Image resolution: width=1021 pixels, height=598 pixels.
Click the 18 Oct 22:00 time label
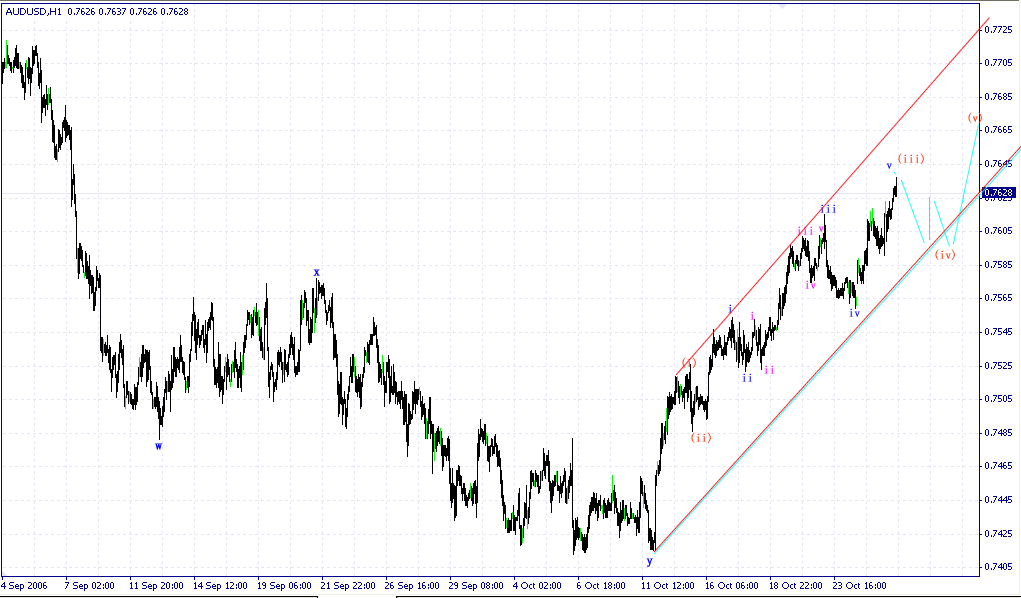796,586
